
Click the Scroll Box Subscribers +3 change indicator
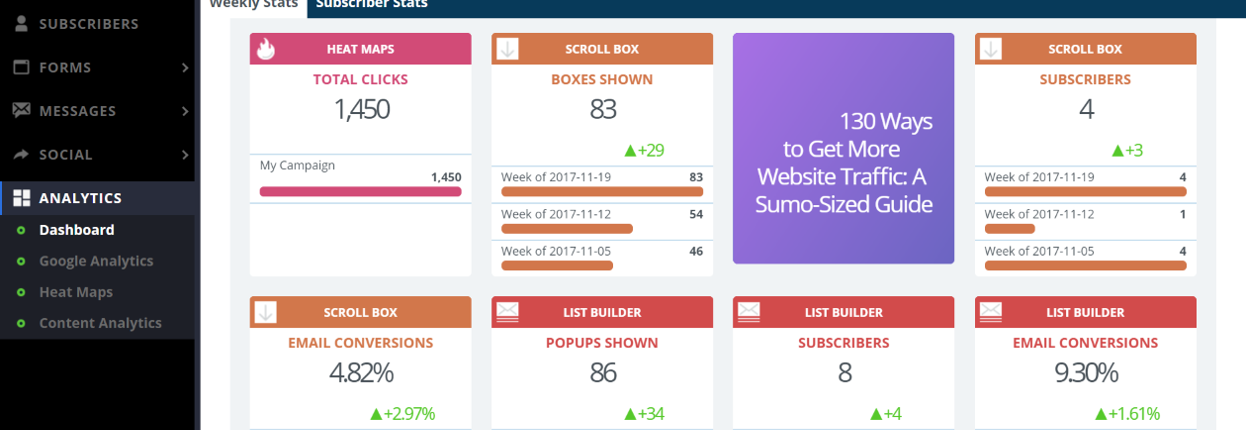pyautogui.click(x=1127, y=151)
